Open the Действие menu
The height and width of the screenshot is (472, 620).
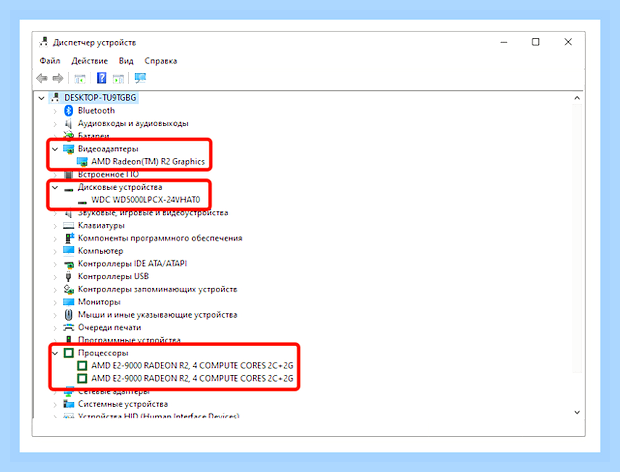[89, 61]
